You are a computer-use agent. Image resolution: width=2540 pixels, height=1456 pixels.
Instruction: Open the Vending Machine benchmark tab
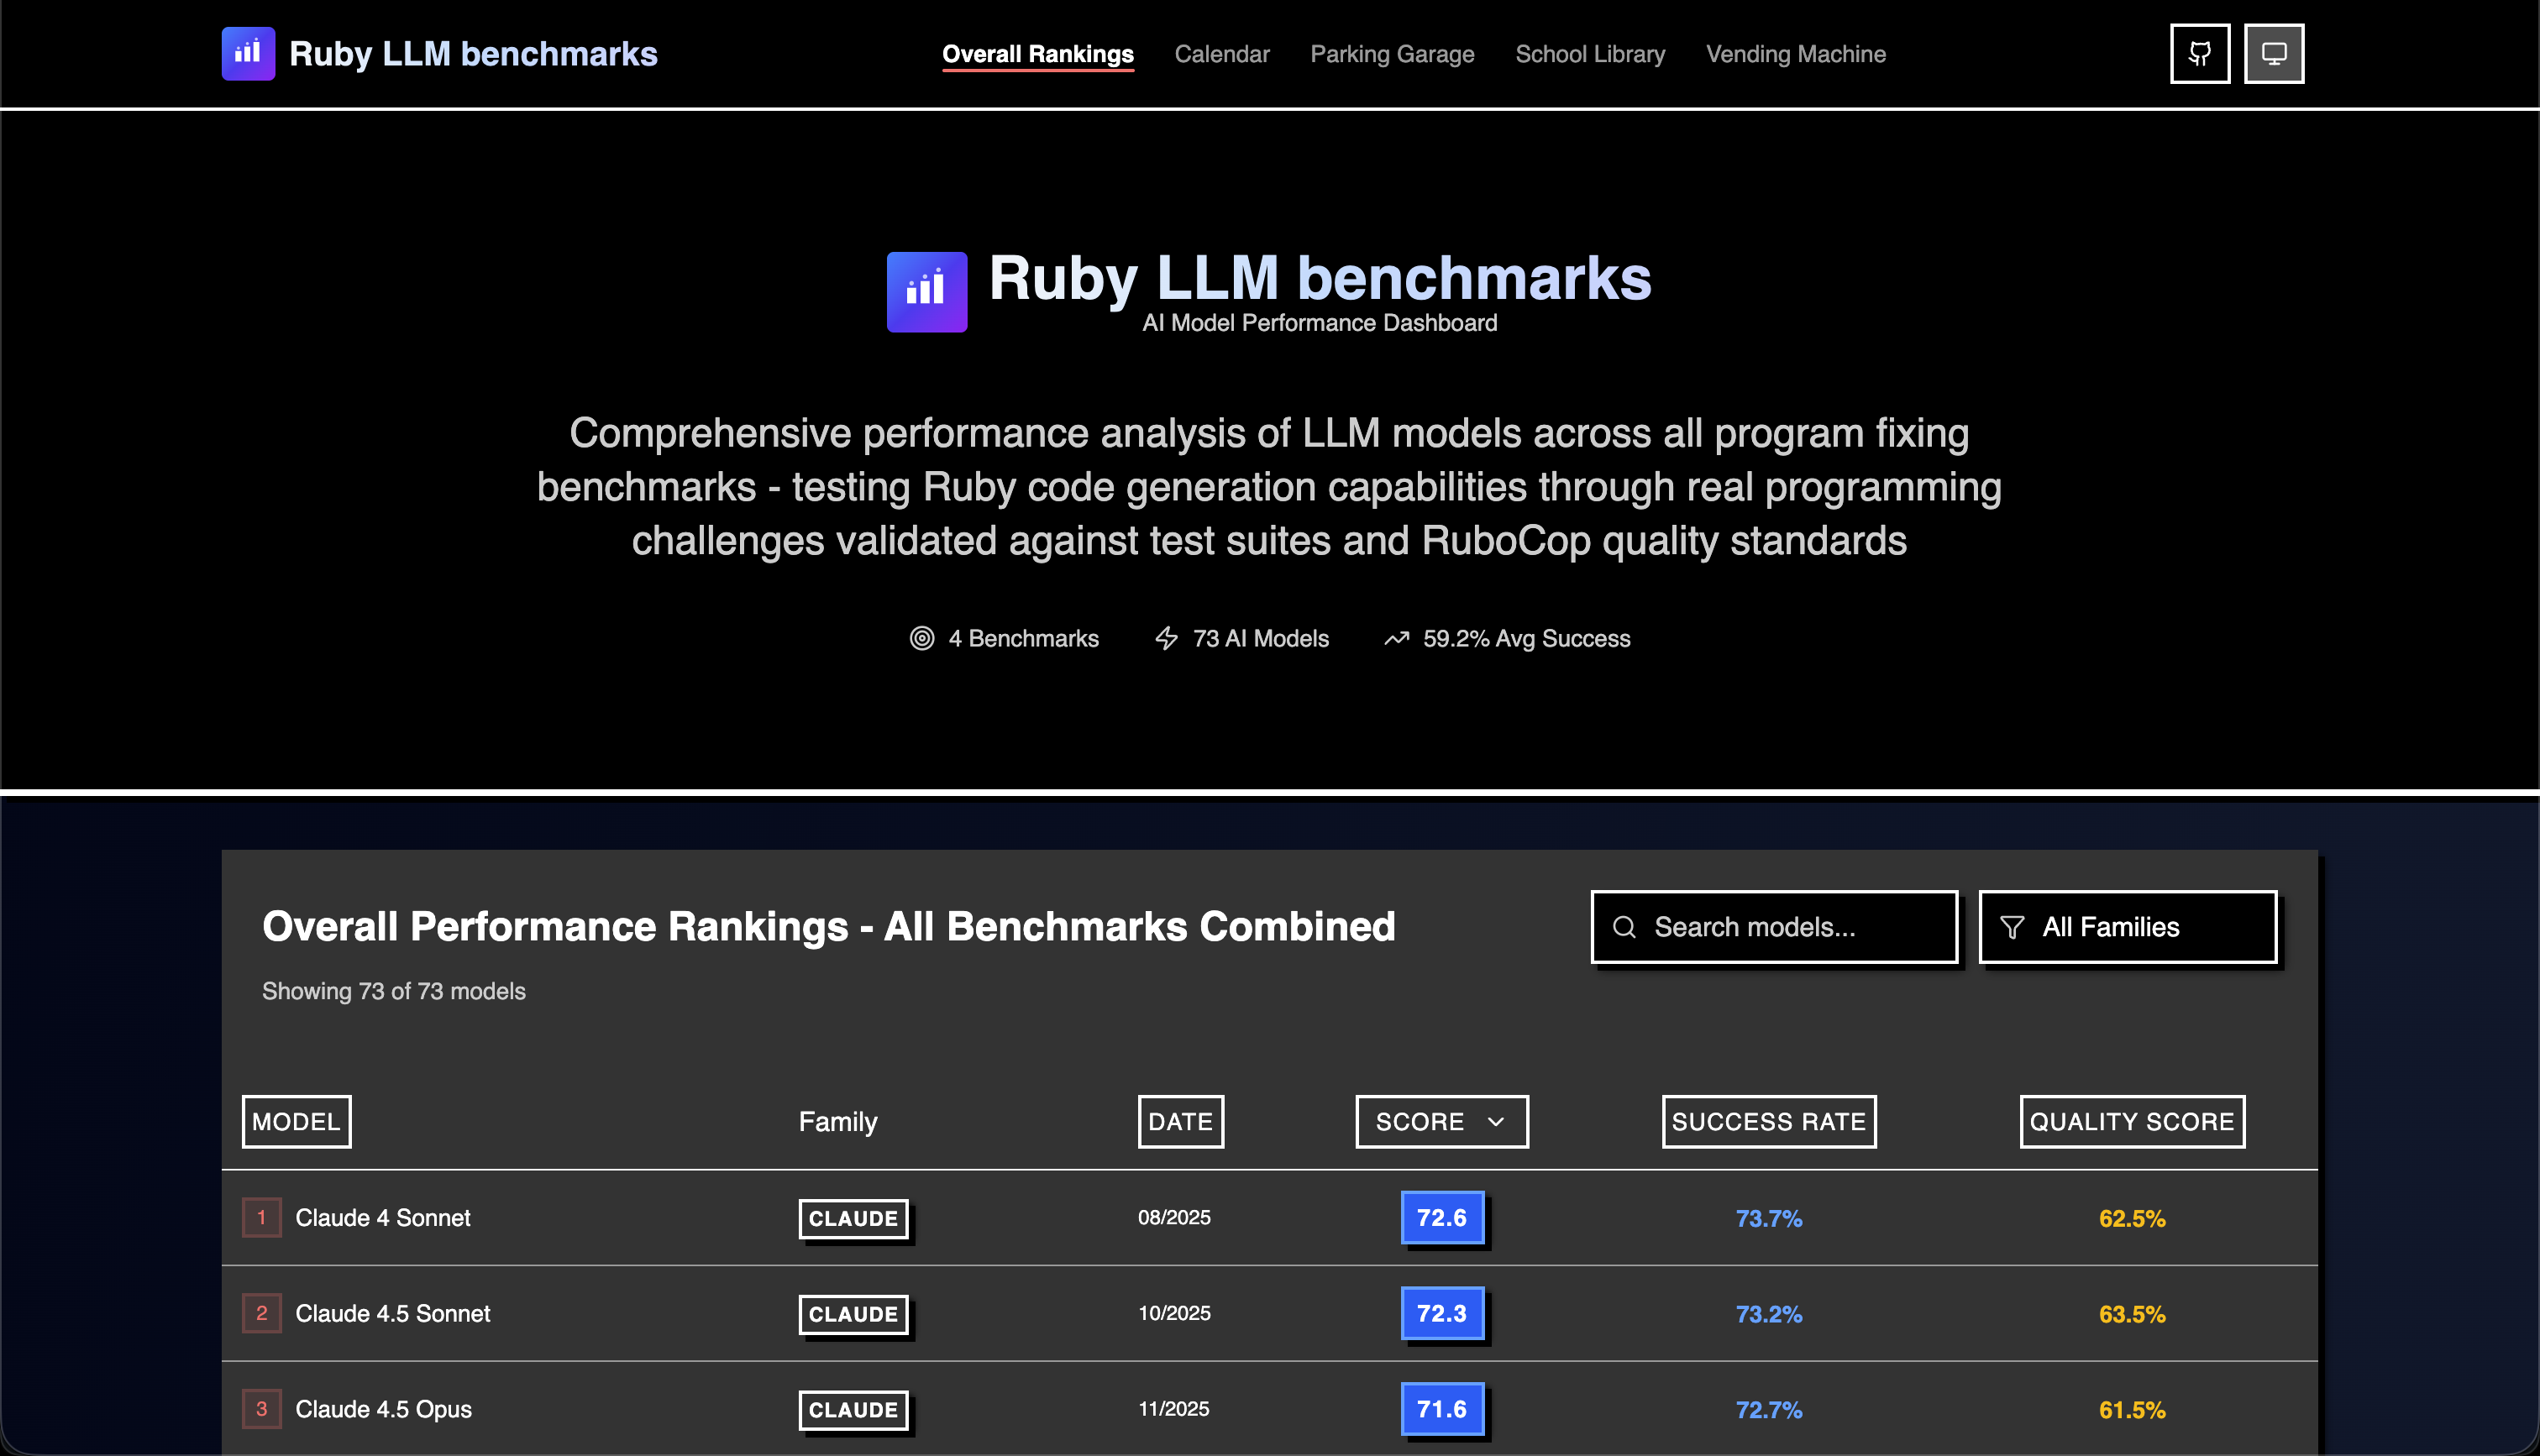click(1795, 54)
